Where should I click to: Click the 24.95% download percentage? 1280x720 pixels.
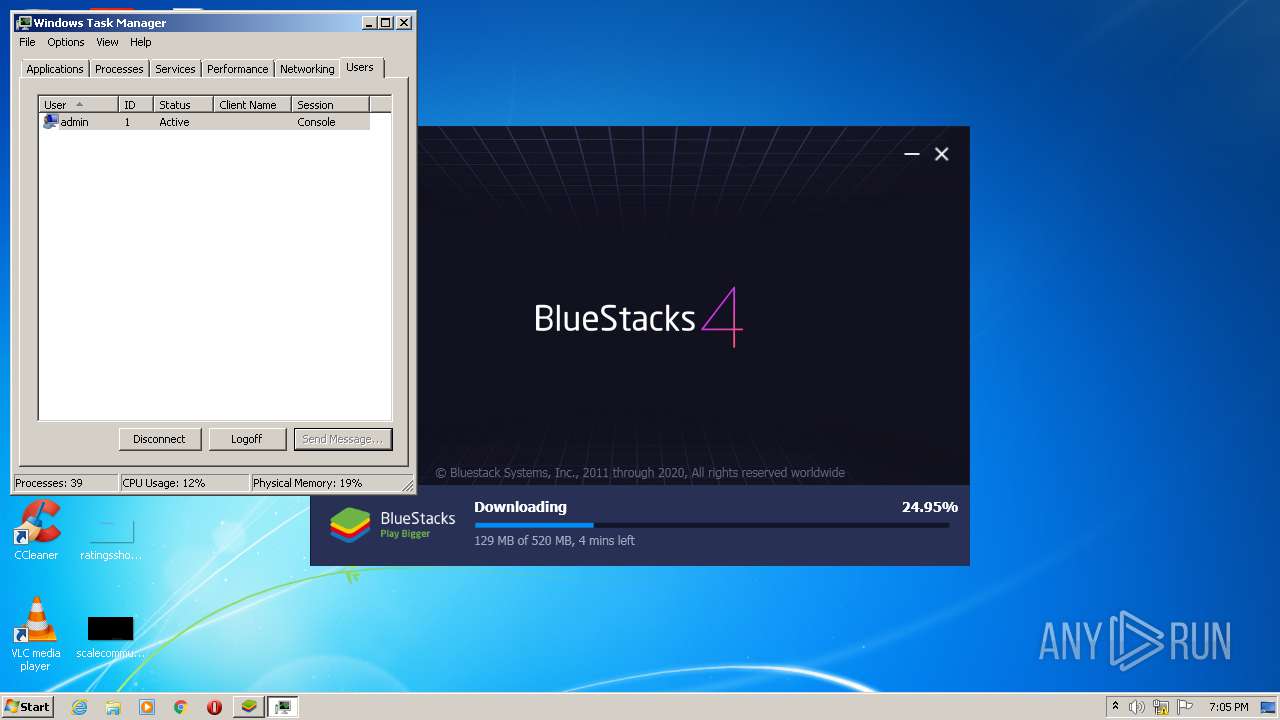click(x=929, y=507)
